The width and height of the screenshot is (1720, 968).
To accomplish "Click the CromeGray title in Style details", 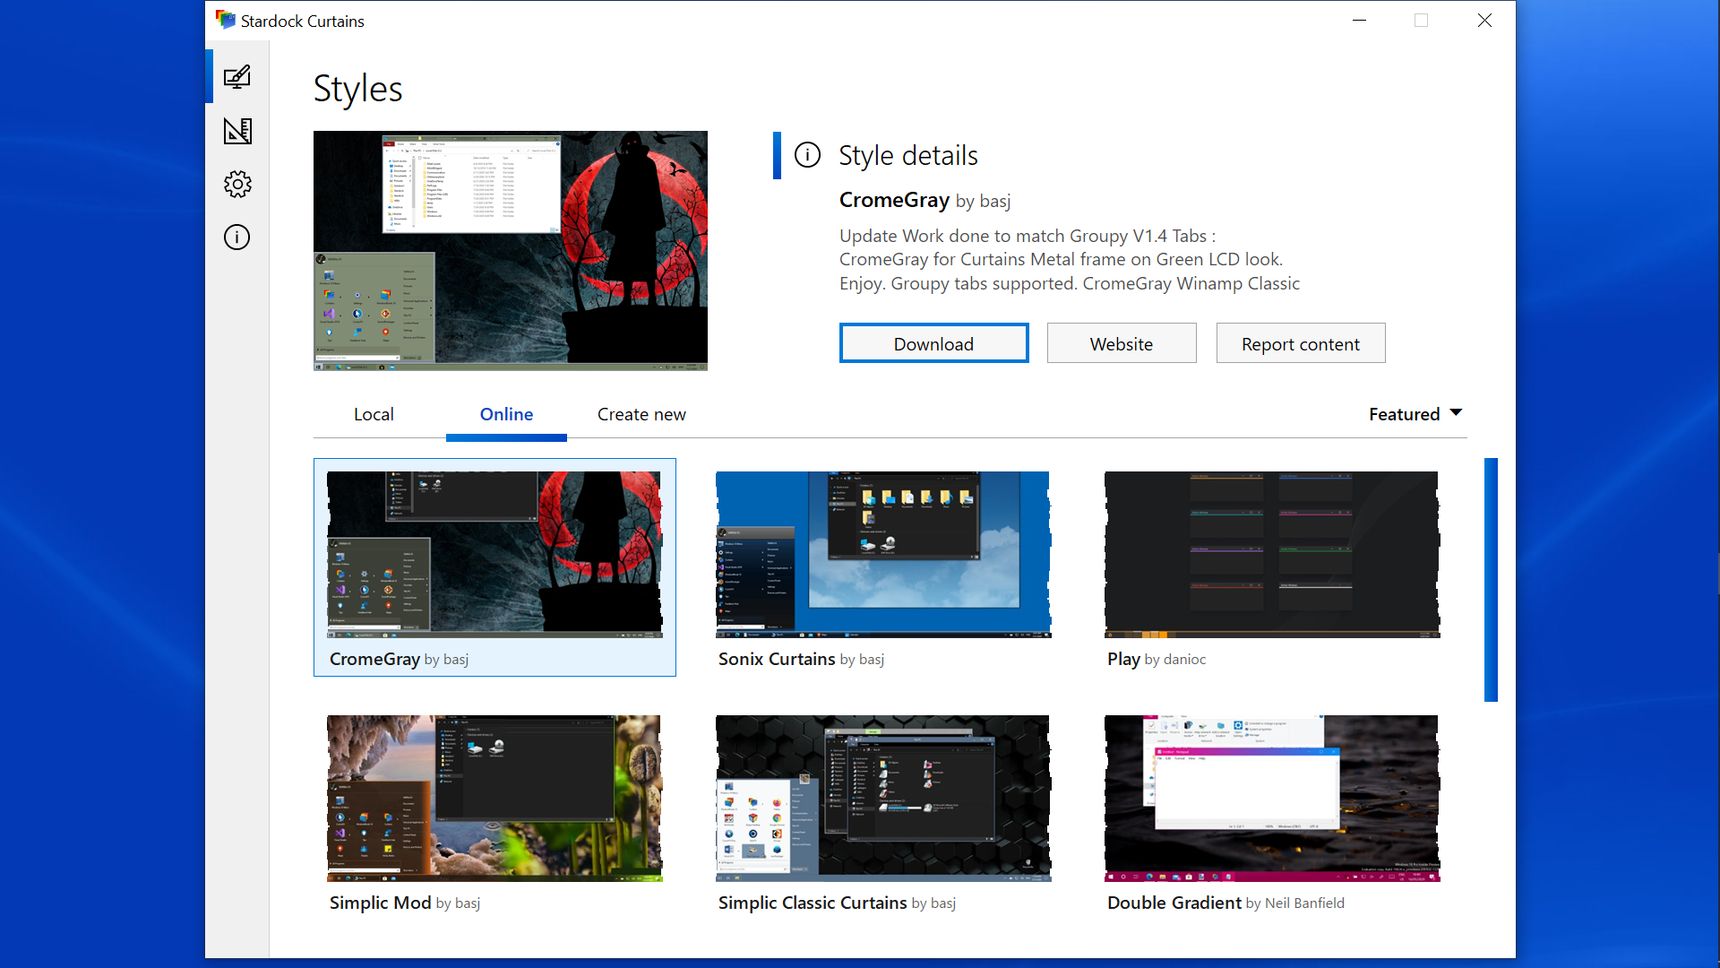I will pos(894,200).
